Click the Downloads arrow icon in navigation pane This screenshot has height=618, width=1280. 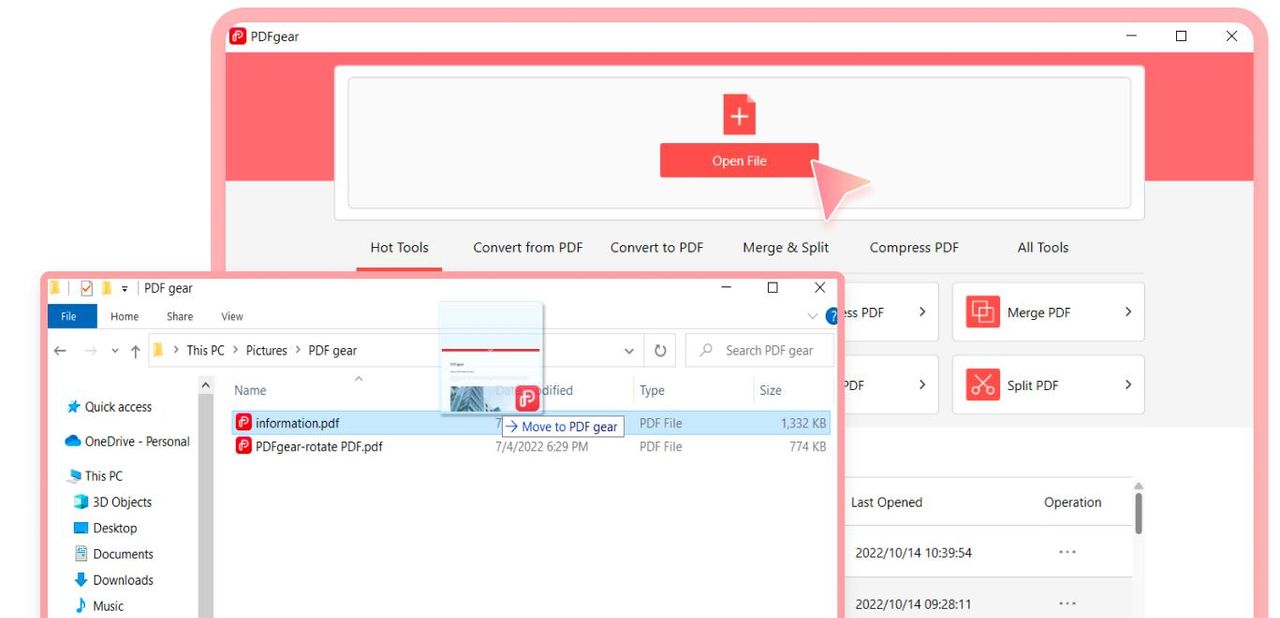tap(81, 580)
